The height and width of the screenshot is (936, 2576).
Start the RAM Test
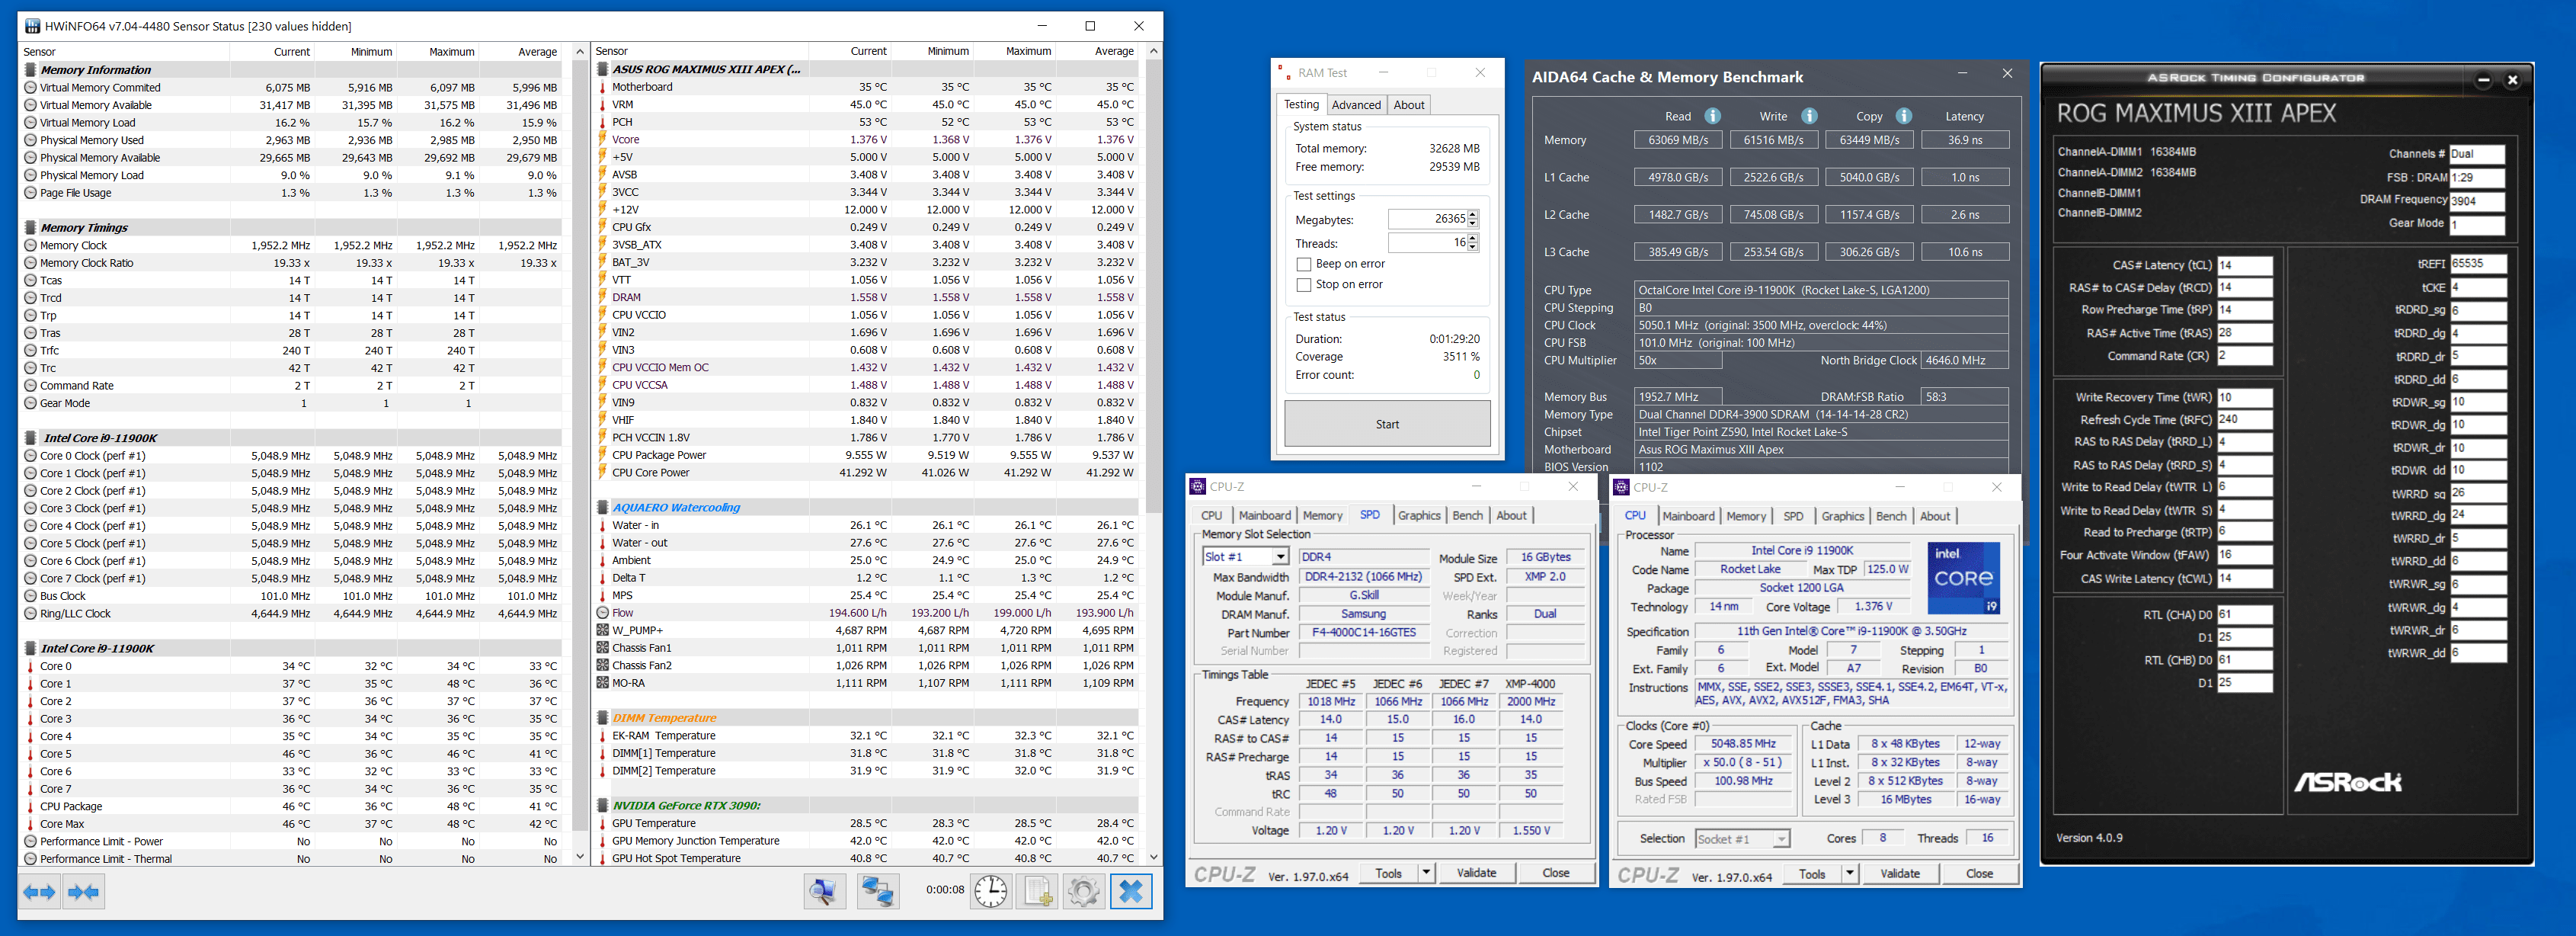[1387, 424]
